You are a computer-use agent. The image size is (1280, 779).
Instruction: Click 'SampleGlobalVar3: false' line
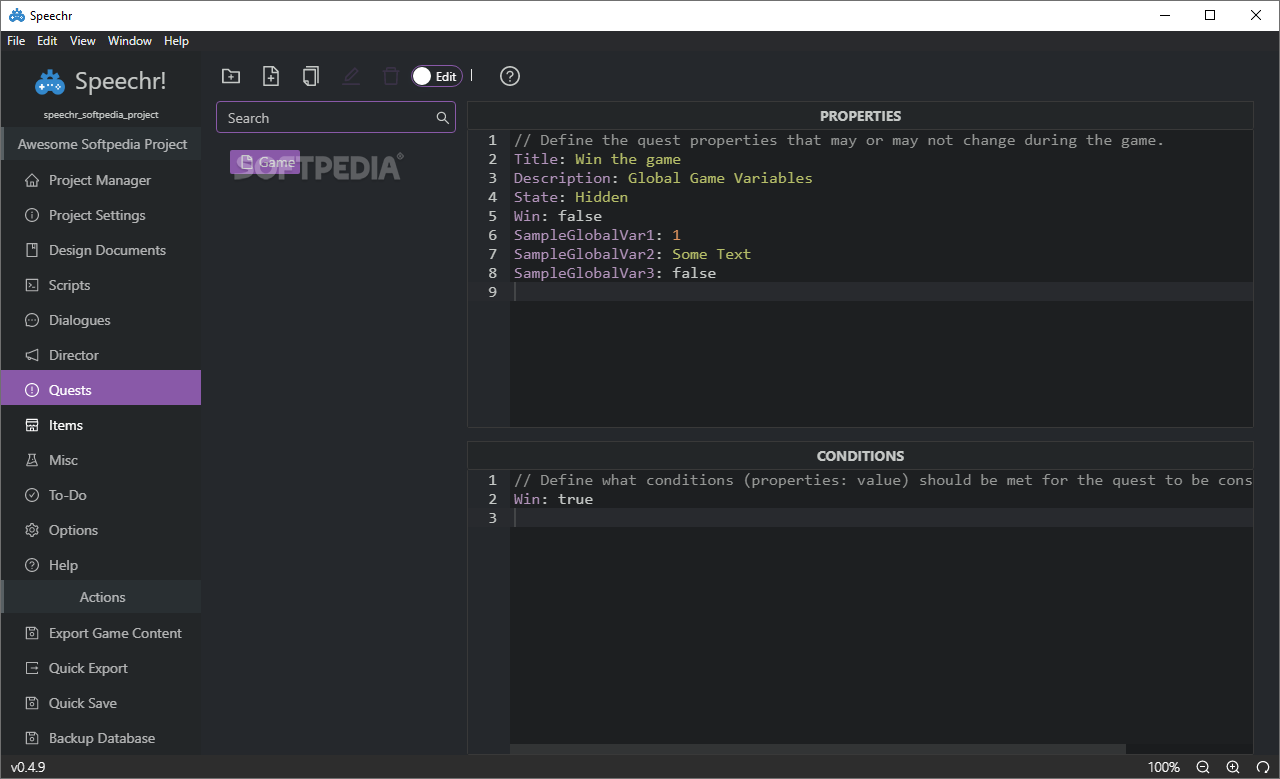[x=615, y=273]
